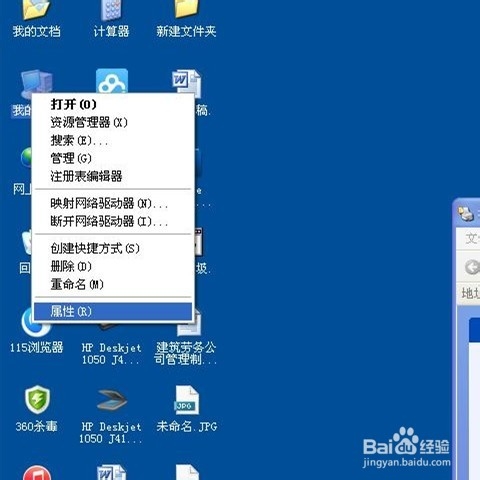
Task: Select 搜索(E)... from the context menu
Action: coord(113,140)
